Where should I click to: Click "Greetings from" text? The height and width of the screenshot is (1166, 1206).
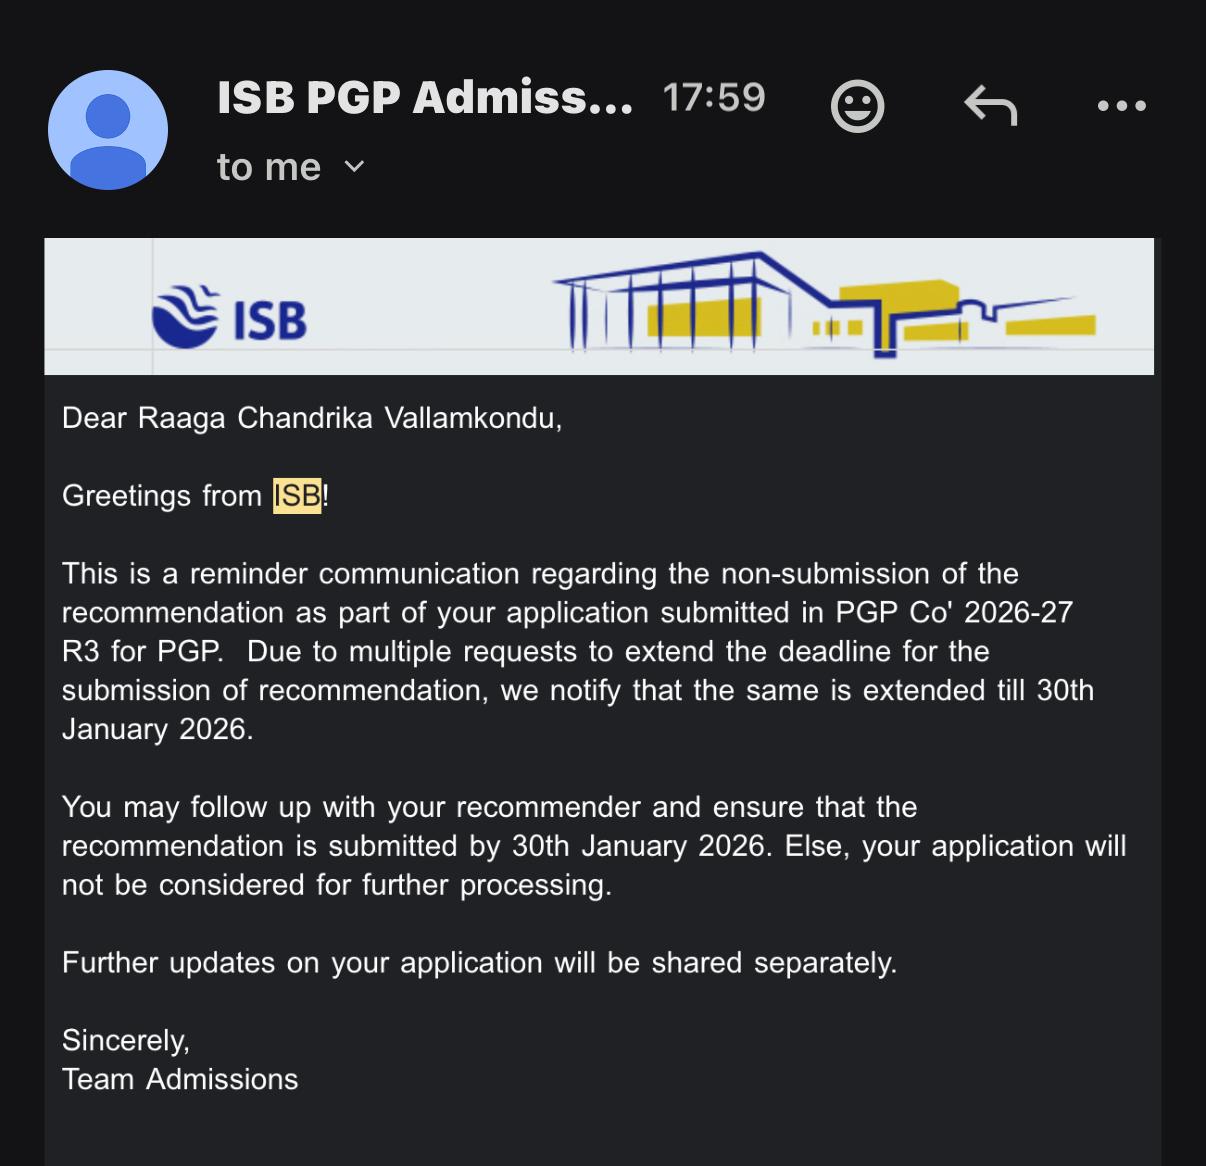[162, 496]
